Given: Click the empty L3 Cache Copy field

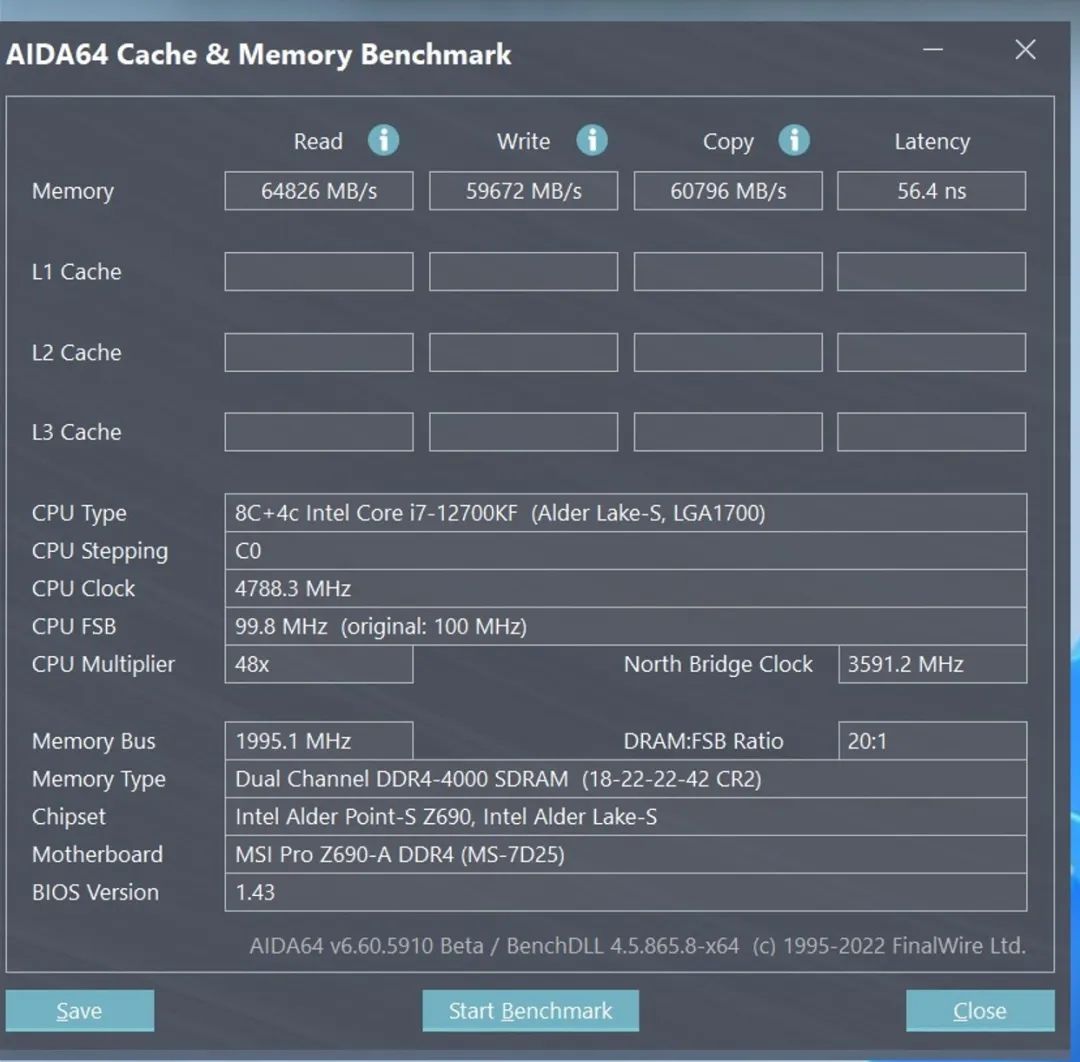Looking at the screenshot, I should tap(727, 431).
